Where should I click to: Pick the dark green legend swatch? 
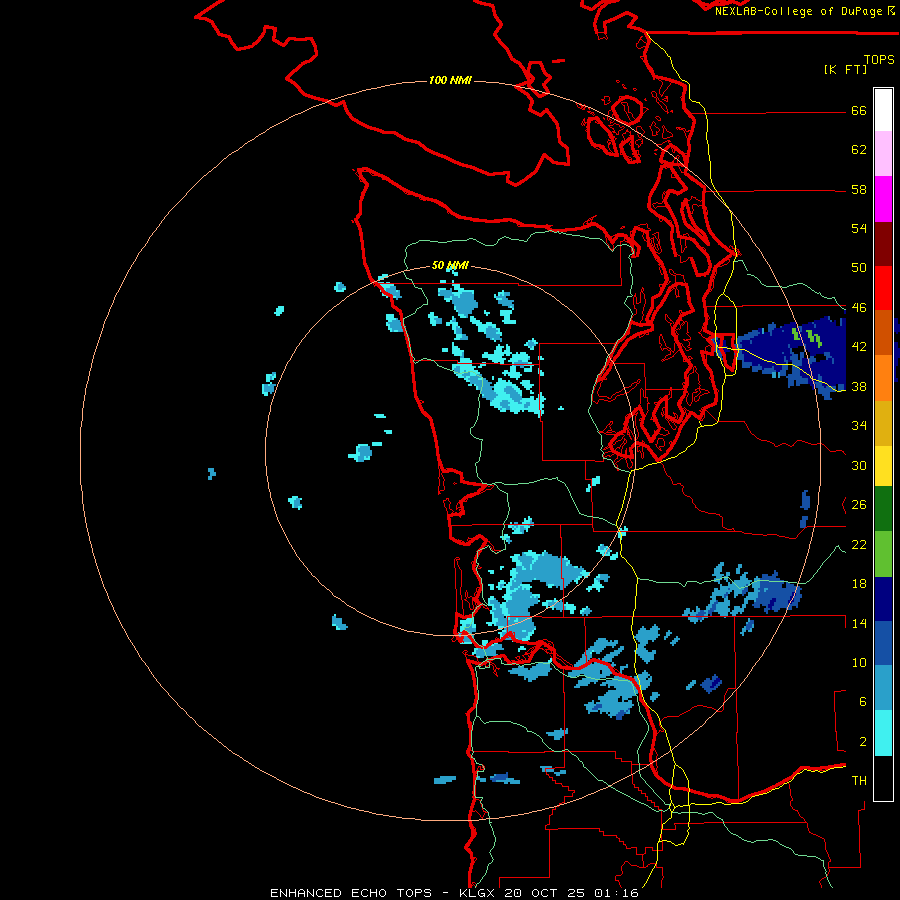click(883, 509)
